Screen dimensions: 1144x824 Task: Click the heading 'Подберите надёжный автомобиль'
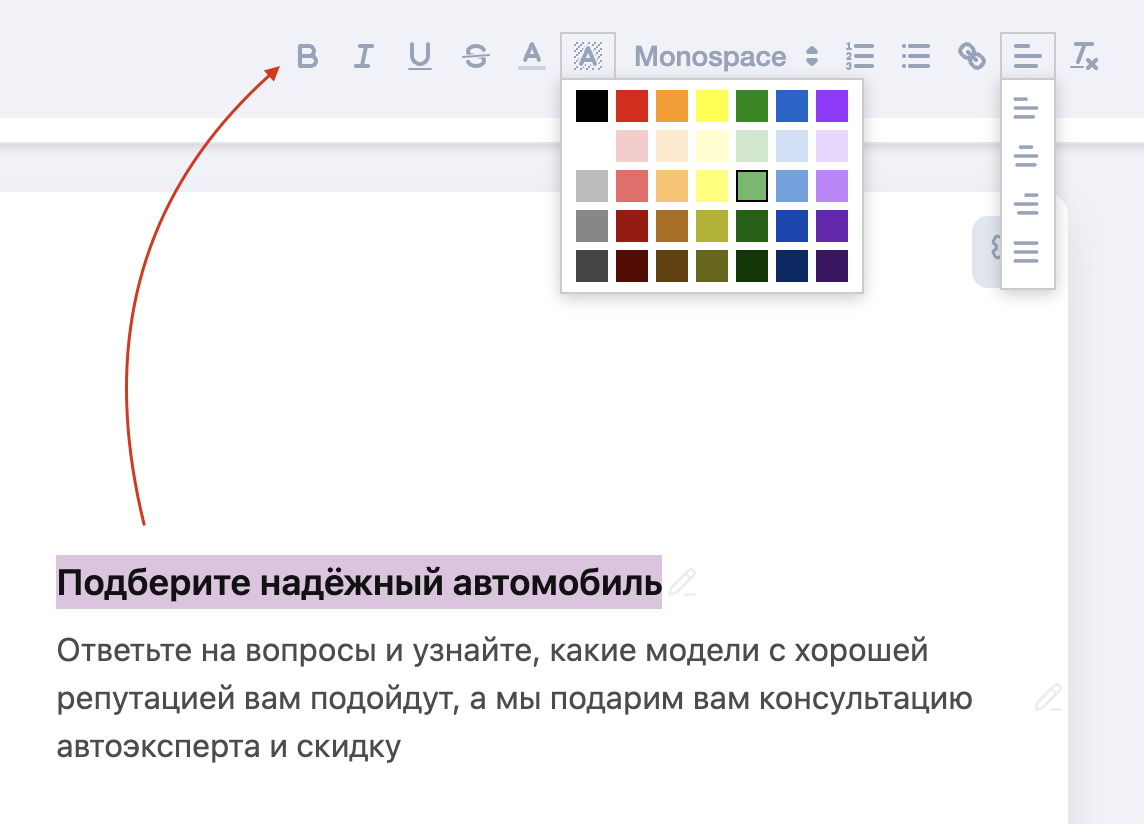[359, 582]
